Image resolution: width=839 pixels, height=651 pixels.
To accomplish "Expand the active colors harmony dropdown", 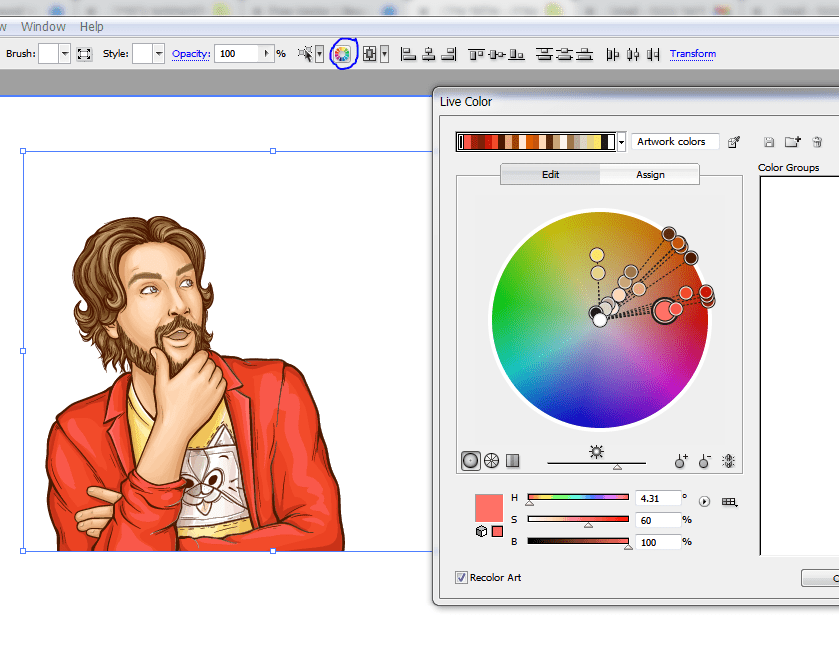I will coord(621,142).
